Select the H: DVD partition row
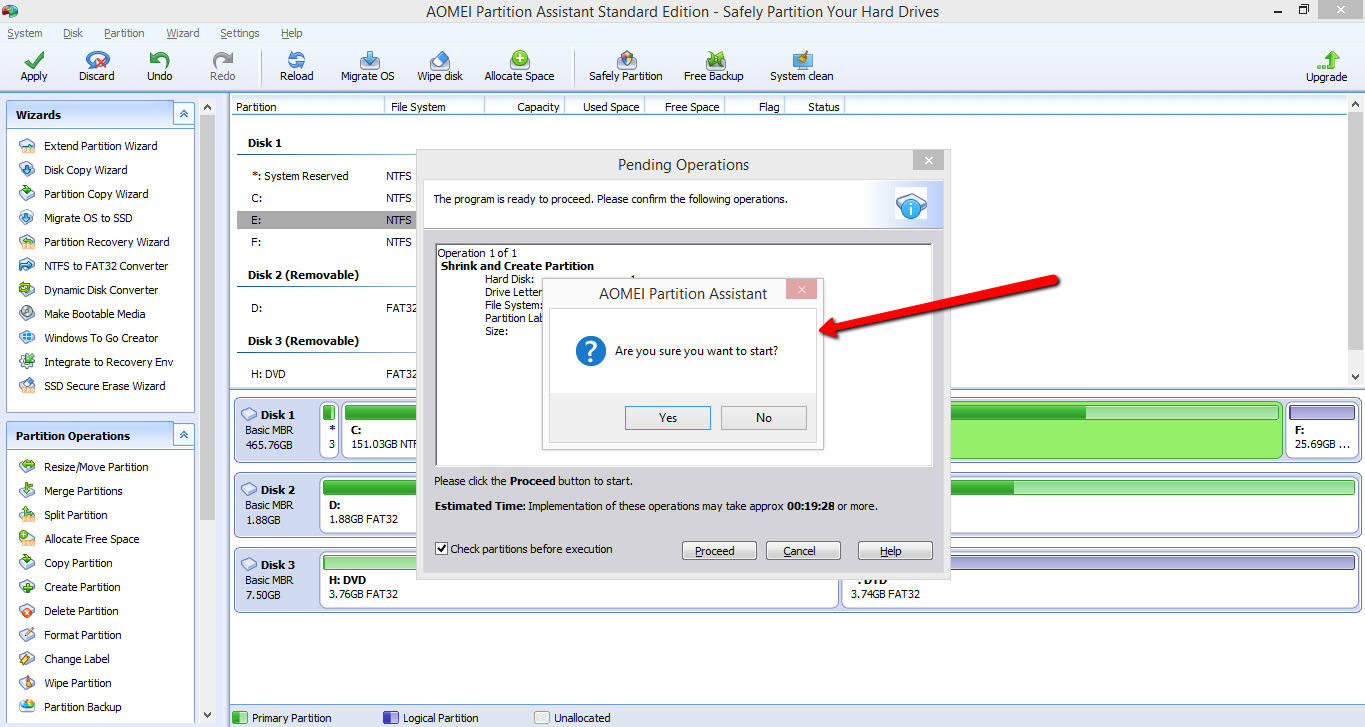 coord(326,374)
